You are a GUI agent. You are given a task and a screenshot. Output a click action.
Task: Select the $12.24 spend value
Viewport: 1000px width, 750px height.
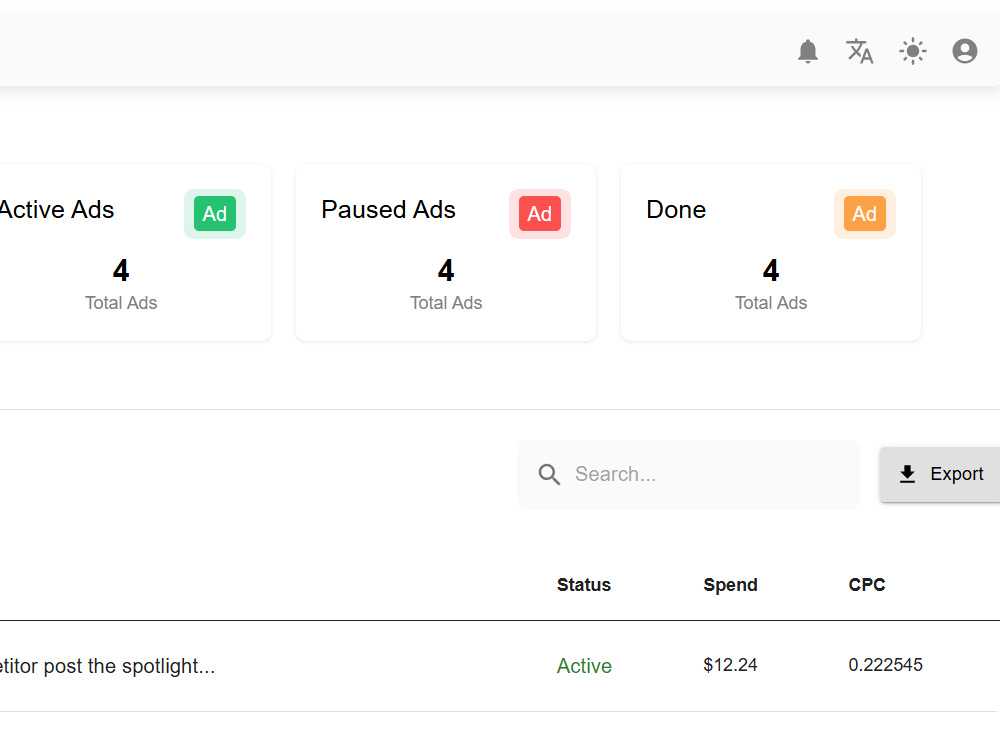click(x=730, y=665)
